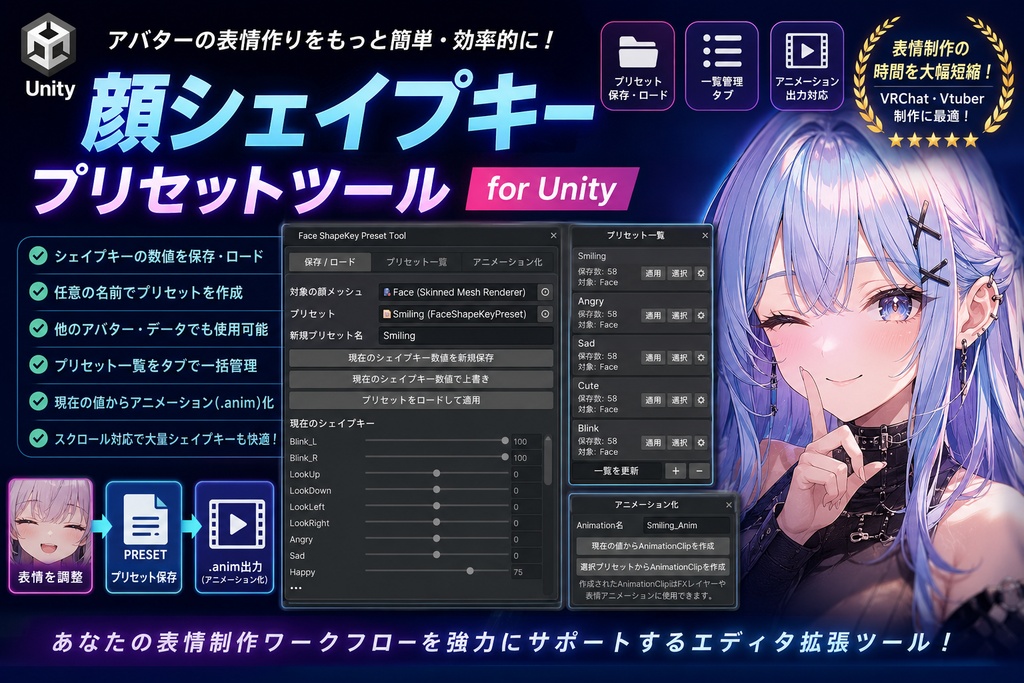Select the Blink preset with 選択
This screenshot has height=683, width=1024.
click(679, 442)
